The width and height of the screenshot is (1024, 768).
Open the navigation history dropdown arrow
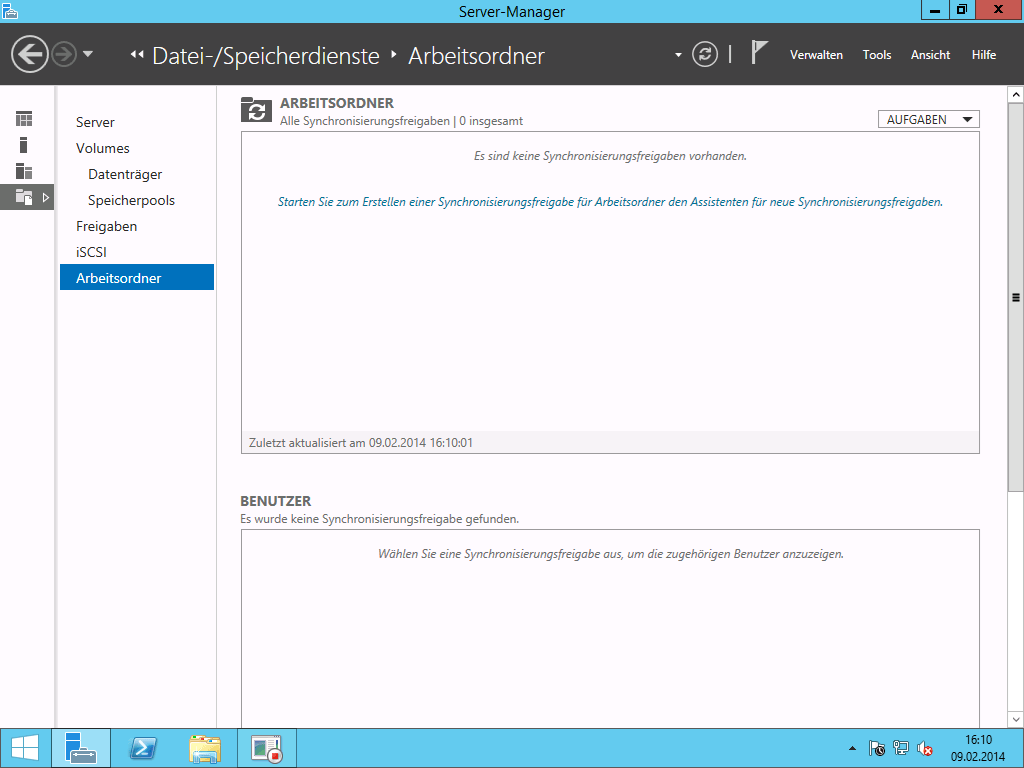click(88, 54)
